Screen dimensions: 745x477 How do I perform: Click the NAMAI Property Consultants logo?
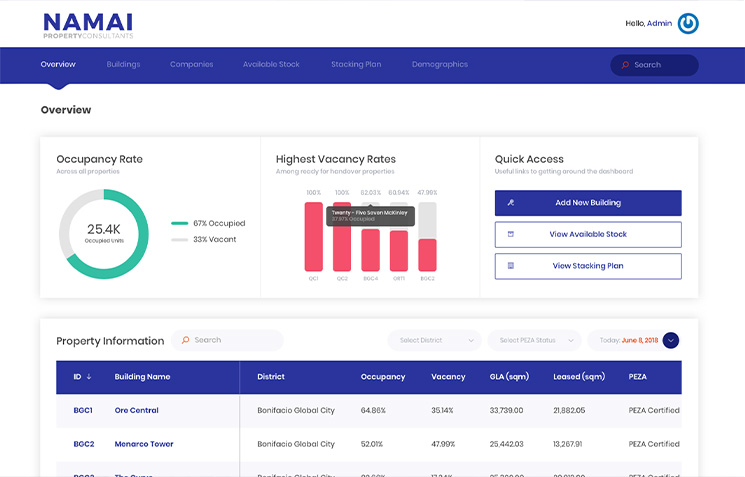[x=88, y=26]
